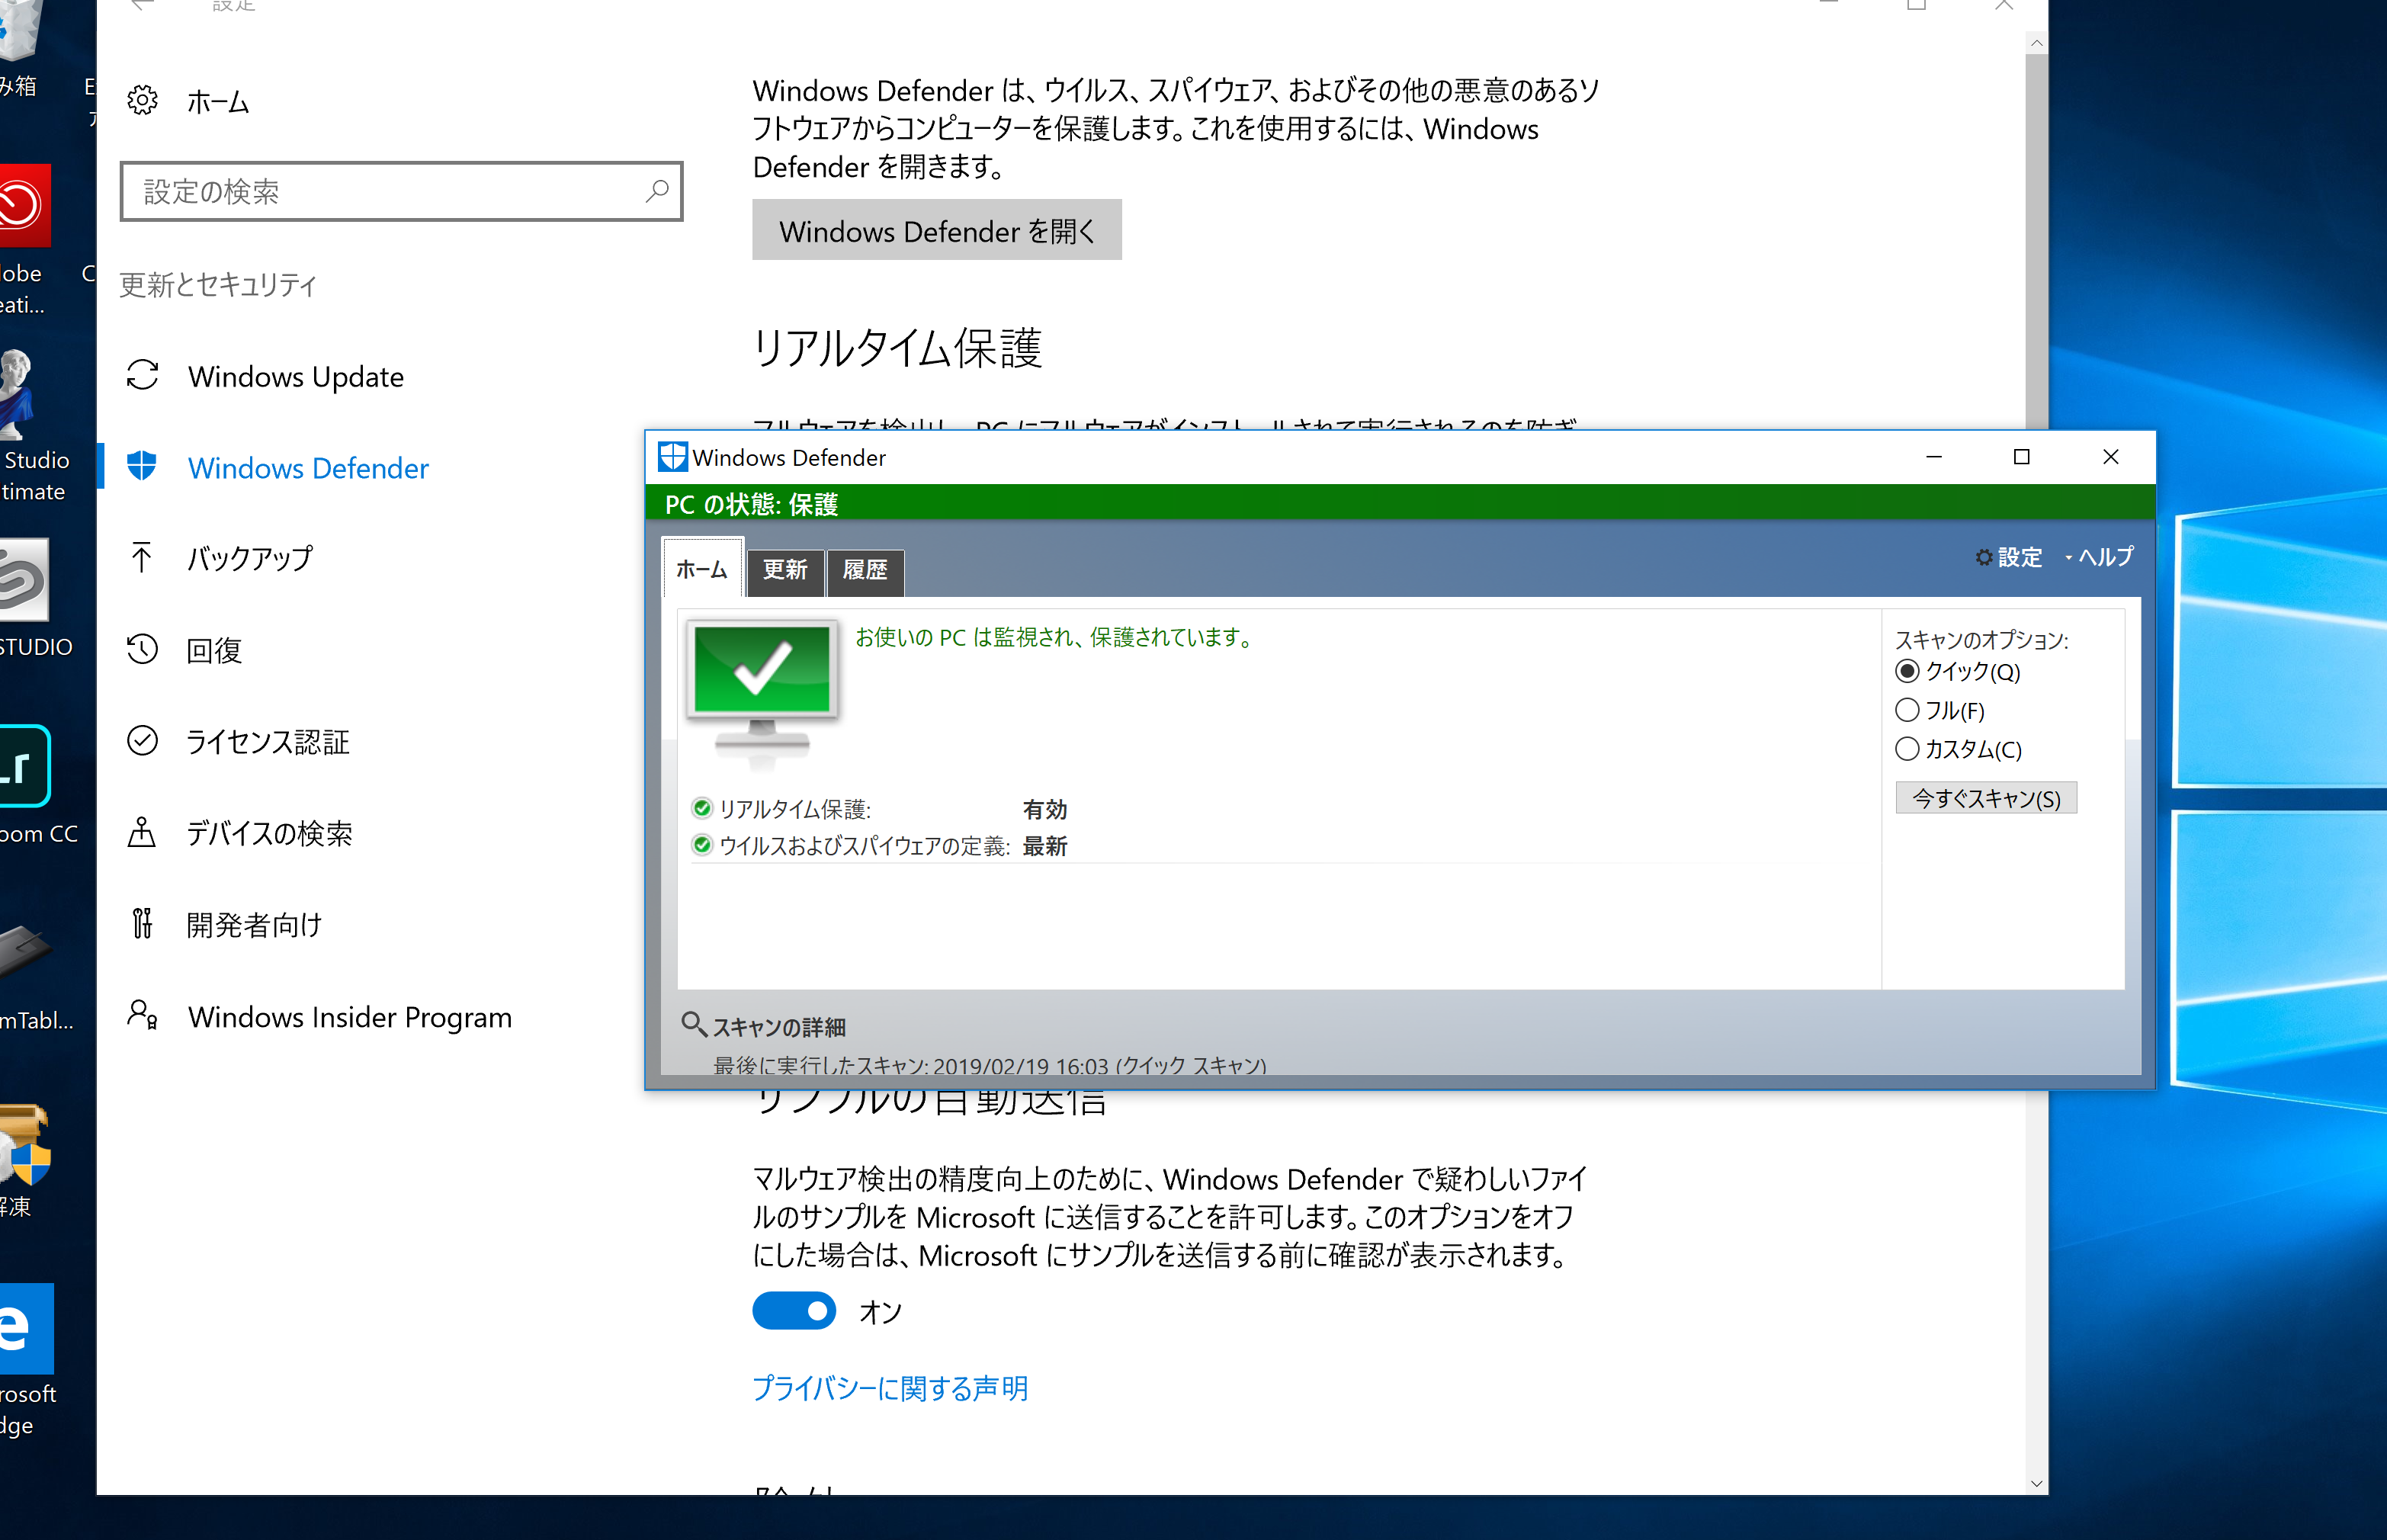This screenshot has width=2387, height=1540.
Task: Click the virus definitions green check icon
Action: click(x=702, y=845)
